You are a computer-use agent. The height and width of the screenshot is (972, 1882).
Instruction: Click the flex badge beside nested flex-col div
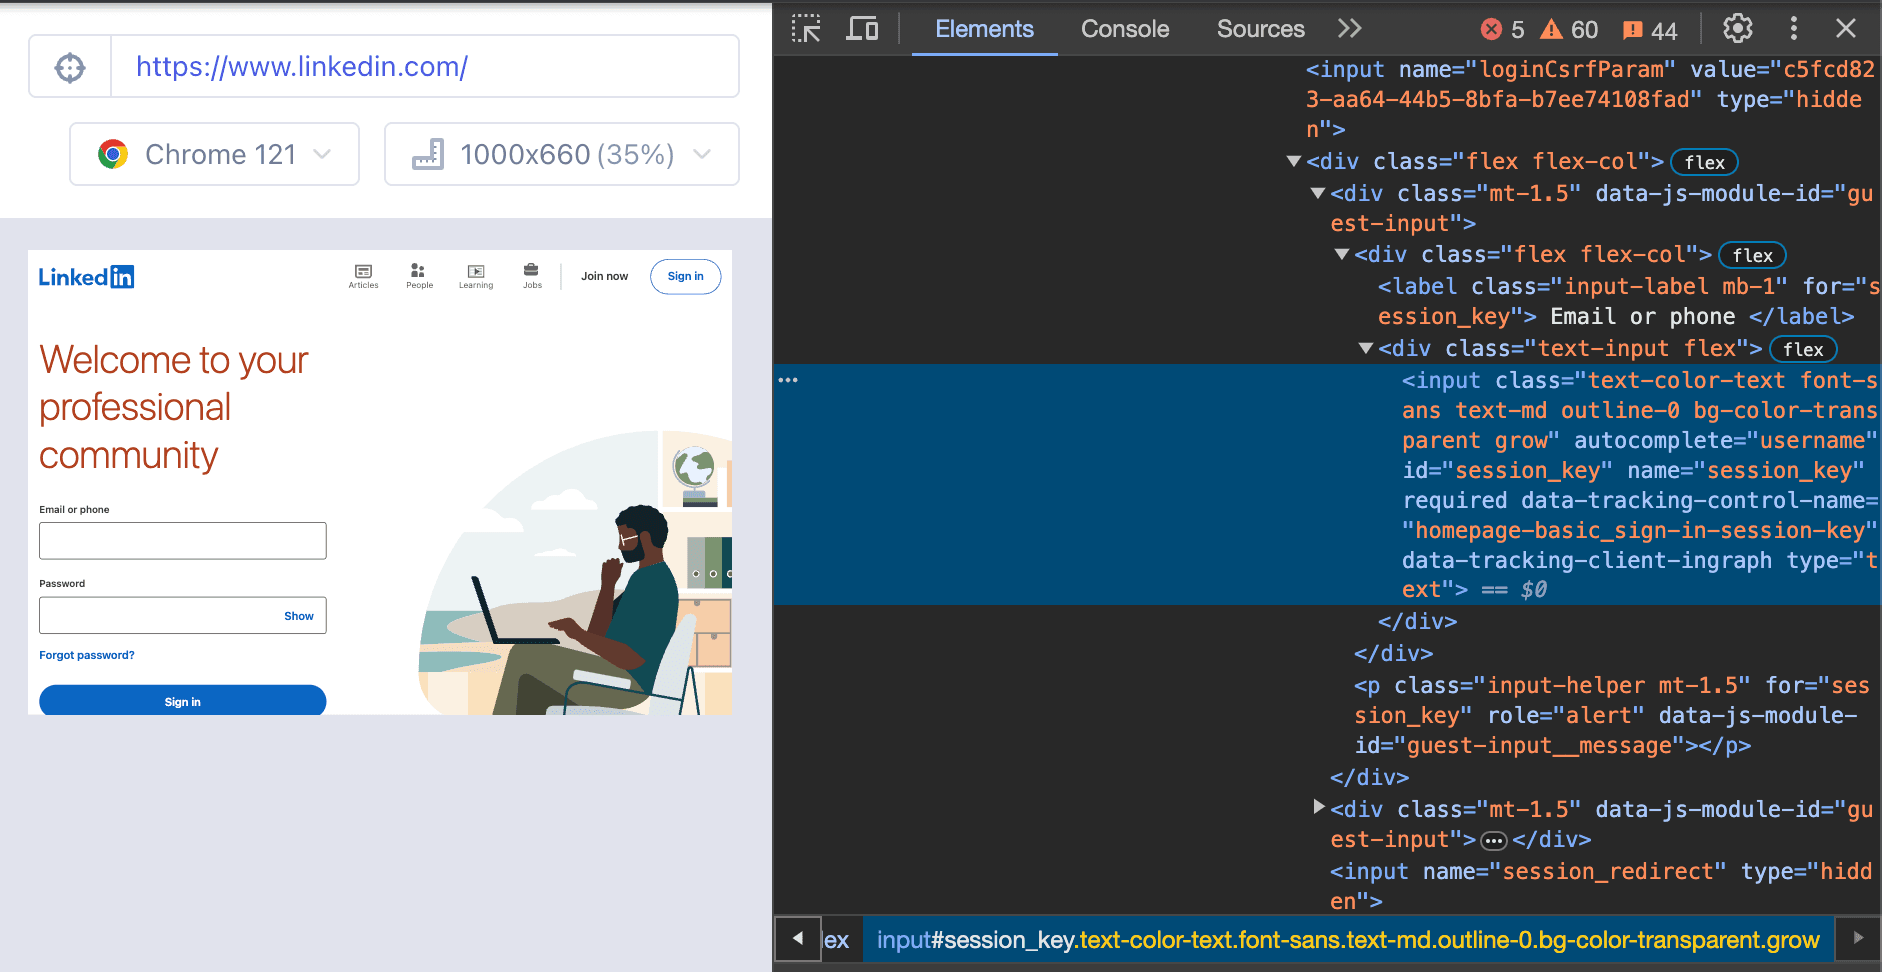[1753, 255]
